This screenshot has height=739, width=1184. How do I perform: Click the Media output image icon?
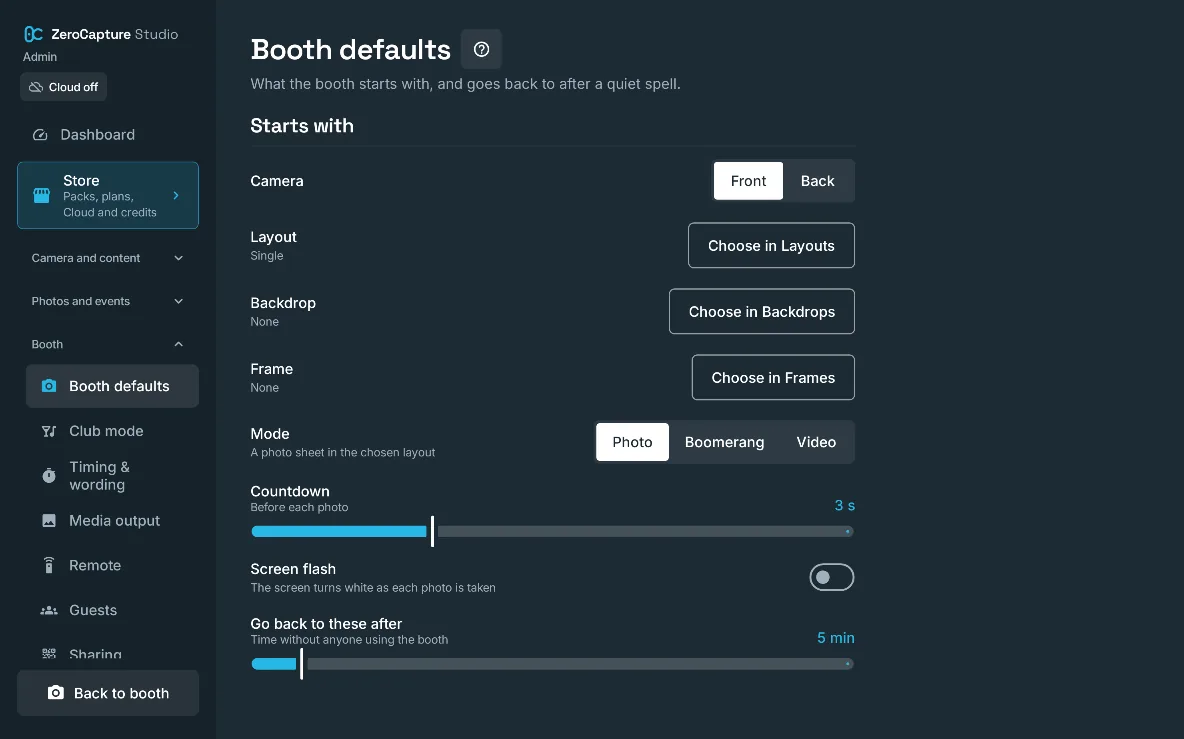point(49,521)
